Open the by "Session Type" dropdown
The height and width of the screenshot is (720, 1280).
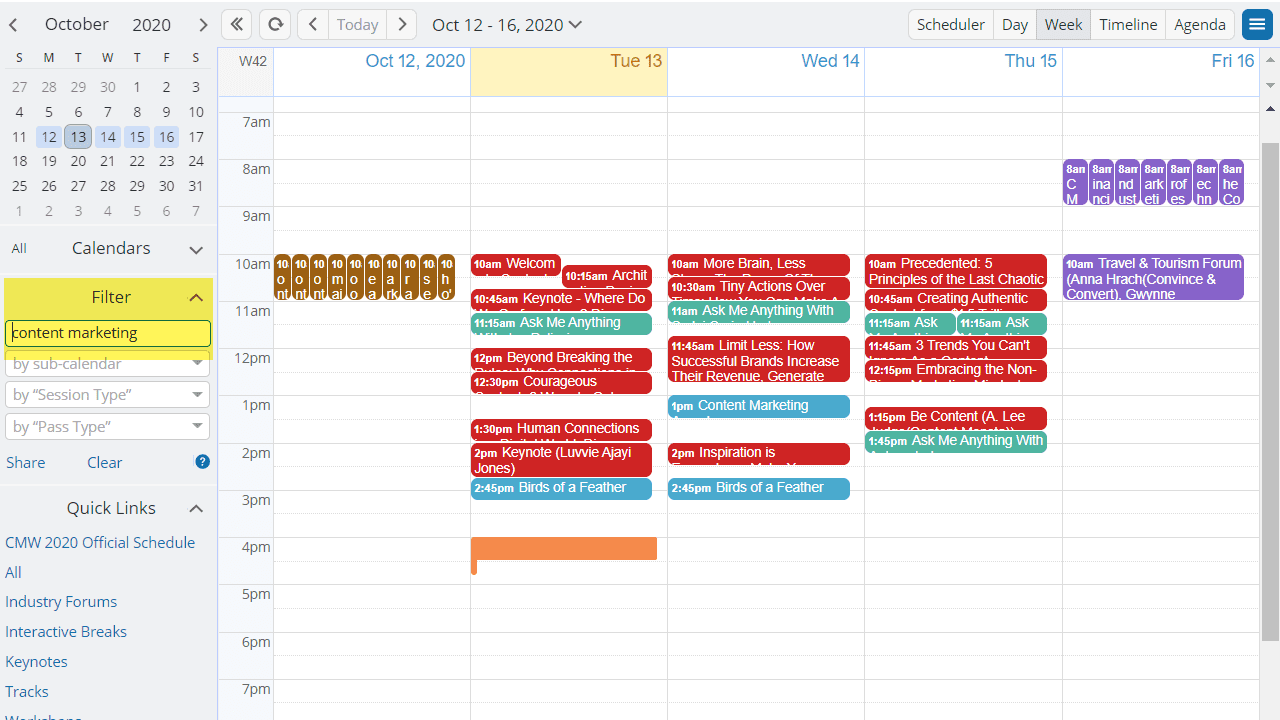click(107, 395)
